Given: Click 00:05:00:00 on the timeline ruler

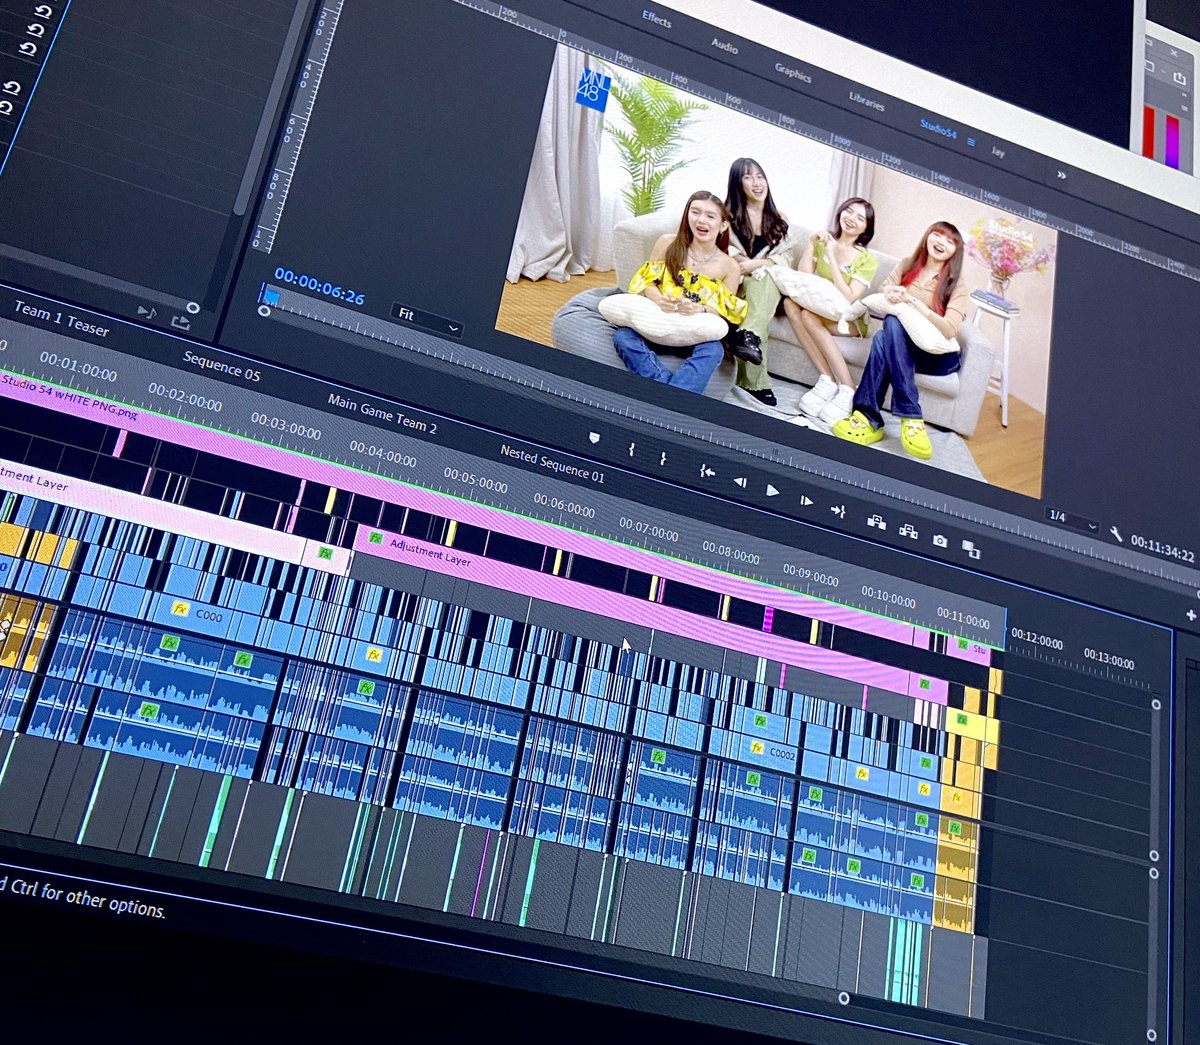Looking at the screenshot, I should click(475, 481).
